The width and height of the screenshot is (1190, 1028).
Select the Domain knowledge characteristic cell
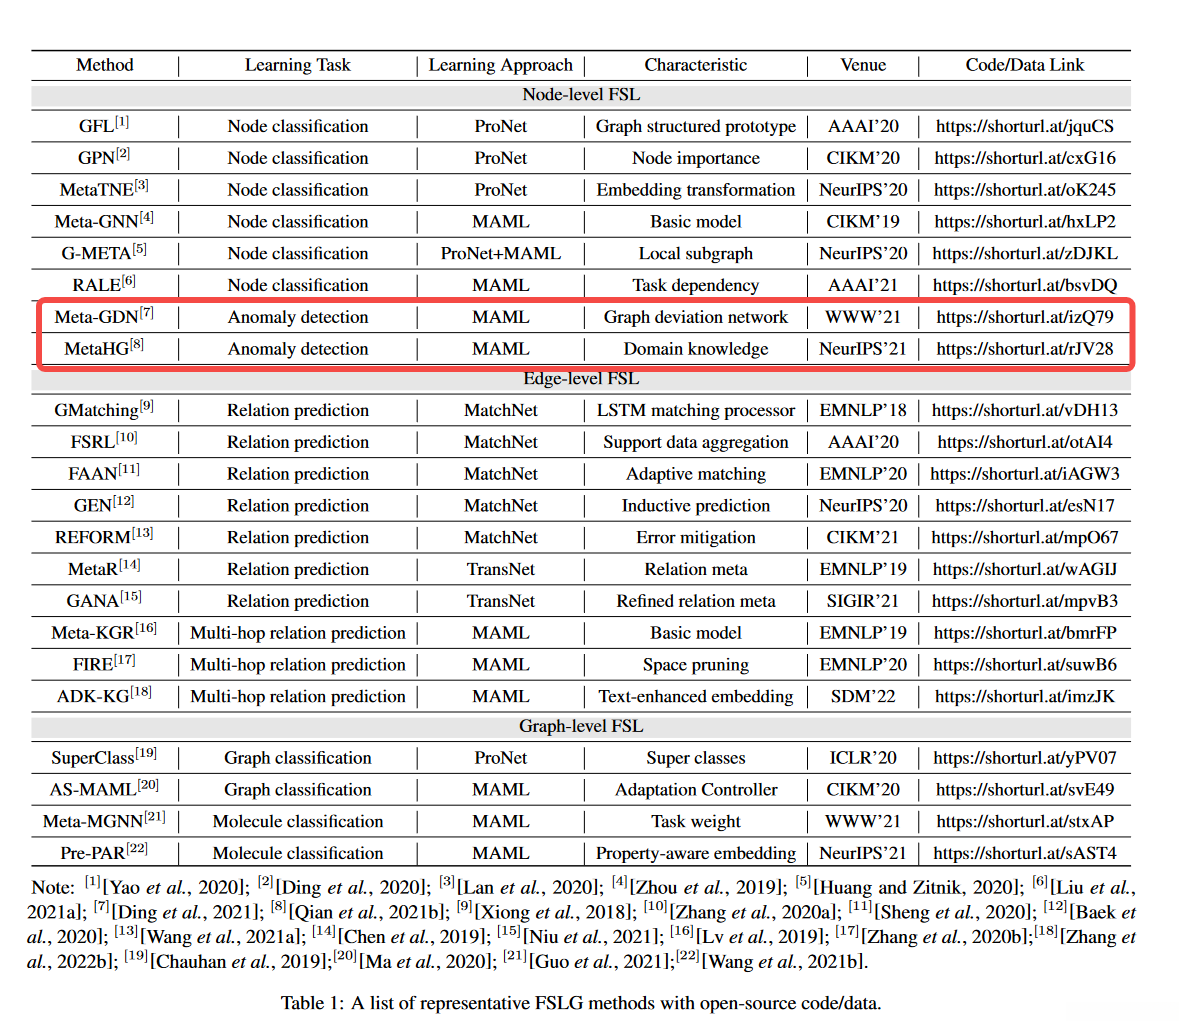[x=695, y=349]
